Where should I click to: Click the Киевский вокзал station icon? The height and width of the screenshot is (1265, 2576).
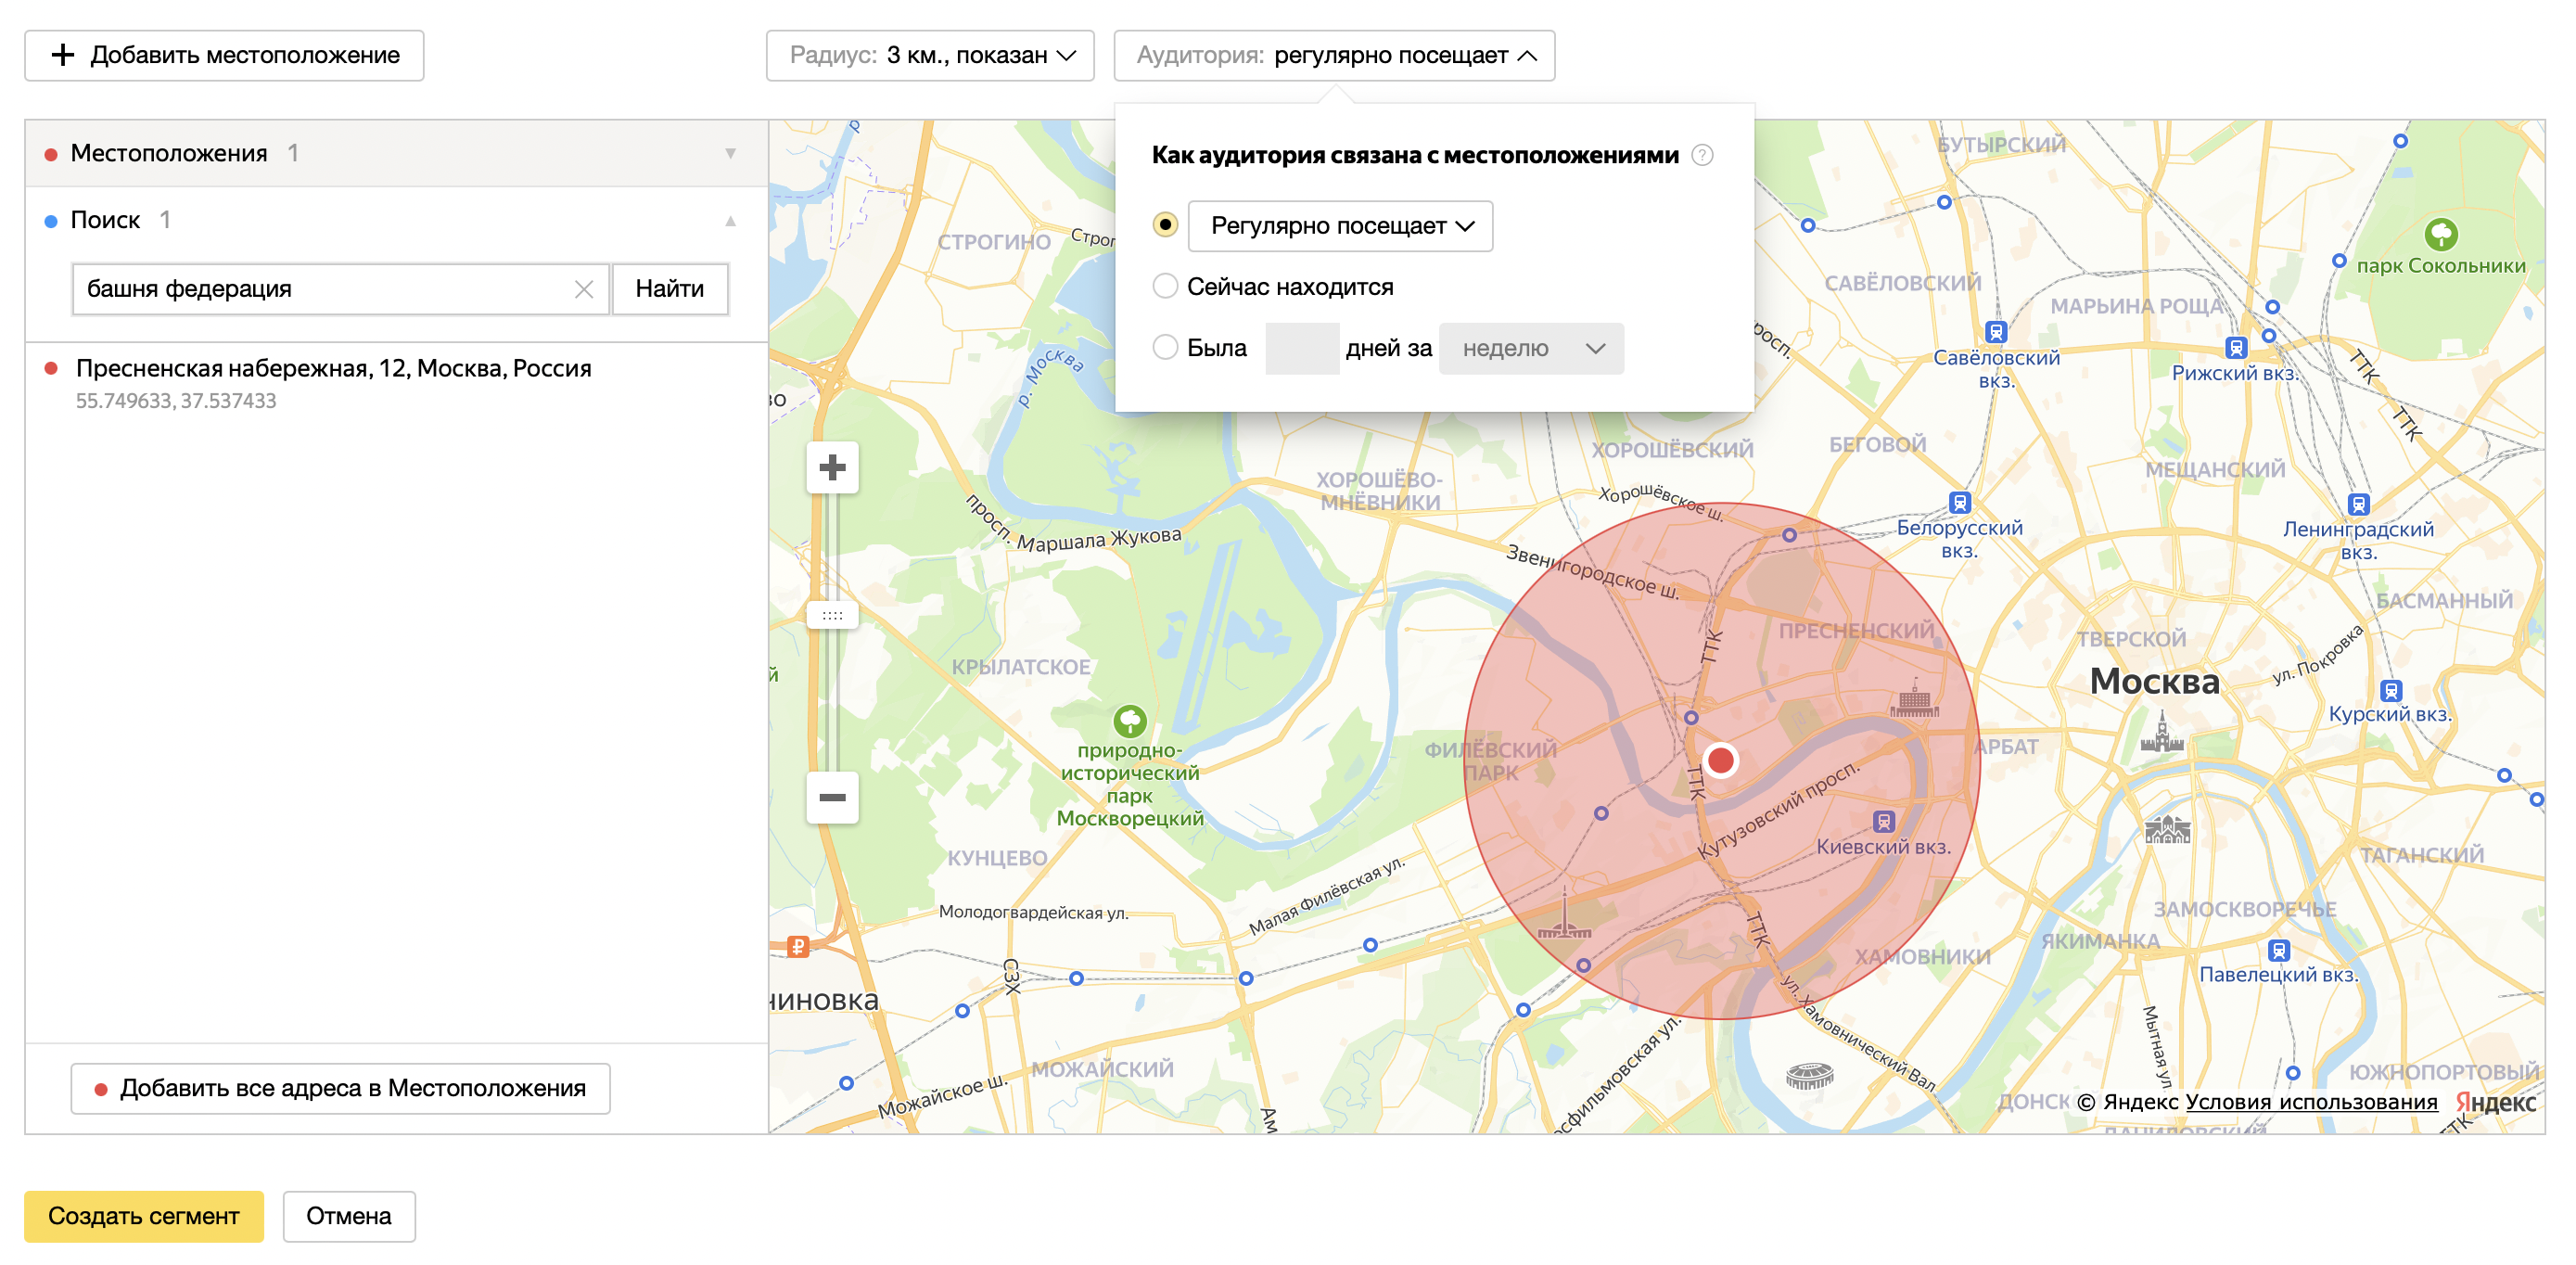pos(1884,821)
